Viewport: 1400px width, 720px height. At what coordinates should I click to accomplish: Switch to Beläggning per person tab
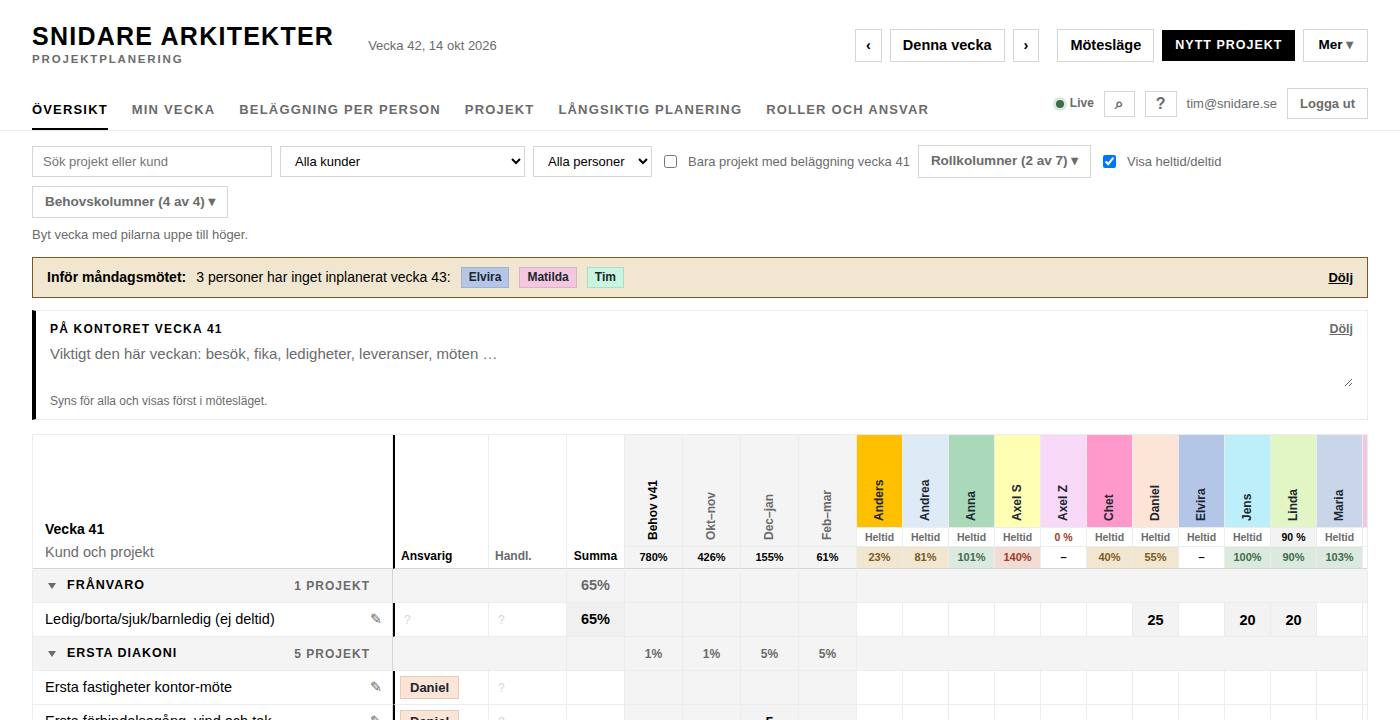coord(340,110)
